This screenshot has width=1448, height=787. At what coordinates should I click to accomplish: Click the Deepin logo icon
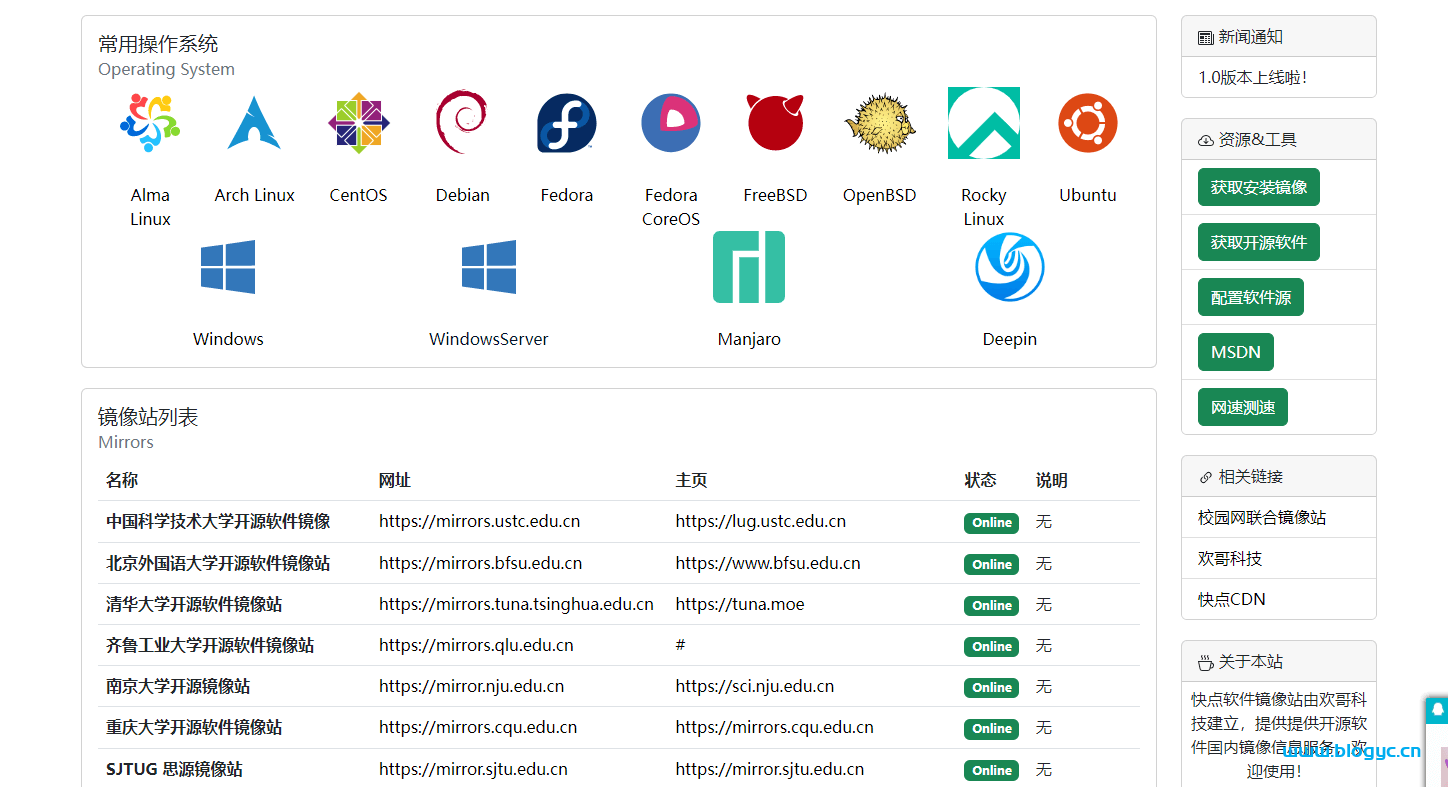(x=1010, y=267)
